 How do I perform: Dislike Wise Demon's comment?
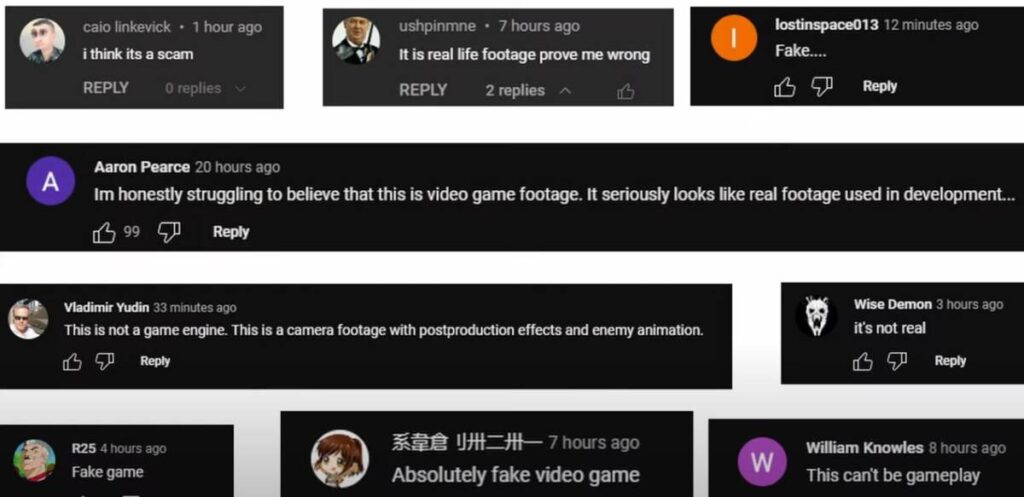897,361
